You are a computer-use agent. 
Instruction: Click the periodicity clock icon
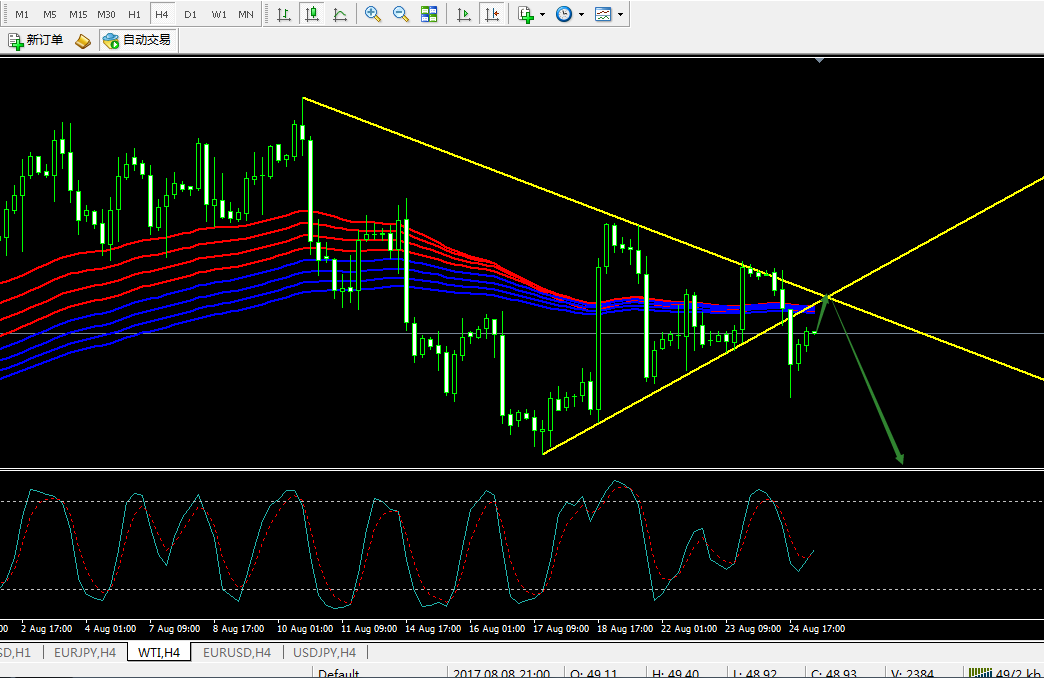[564, 14]
